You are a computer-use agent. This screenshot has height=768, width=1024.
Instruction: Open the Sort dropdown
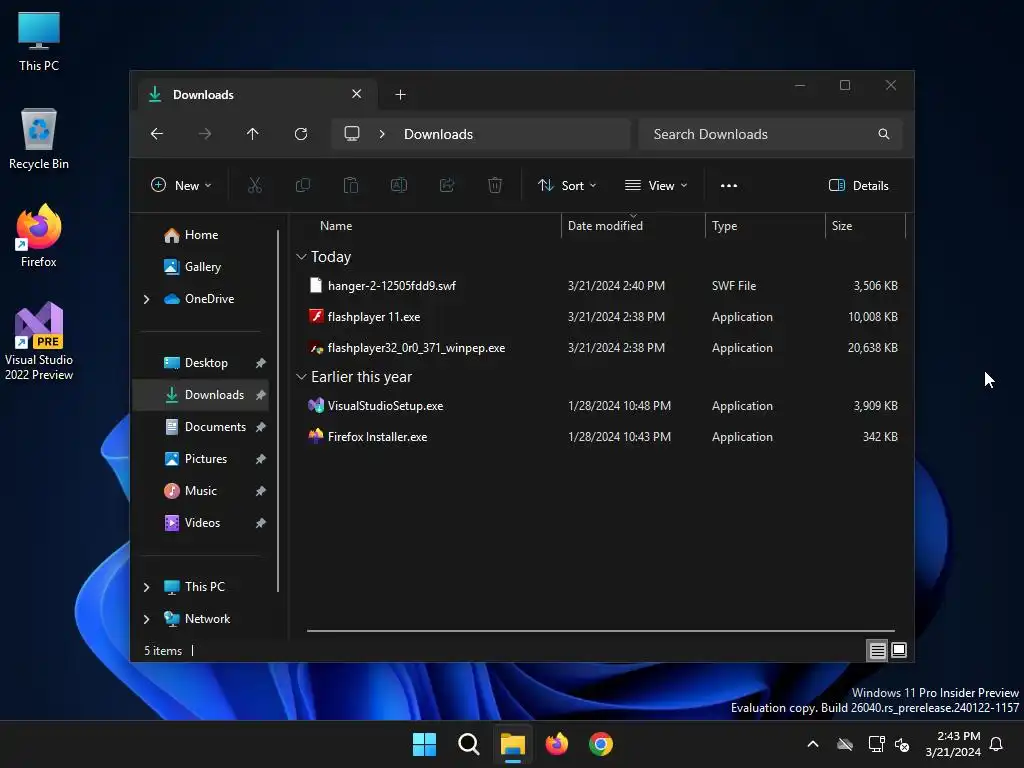567,185
